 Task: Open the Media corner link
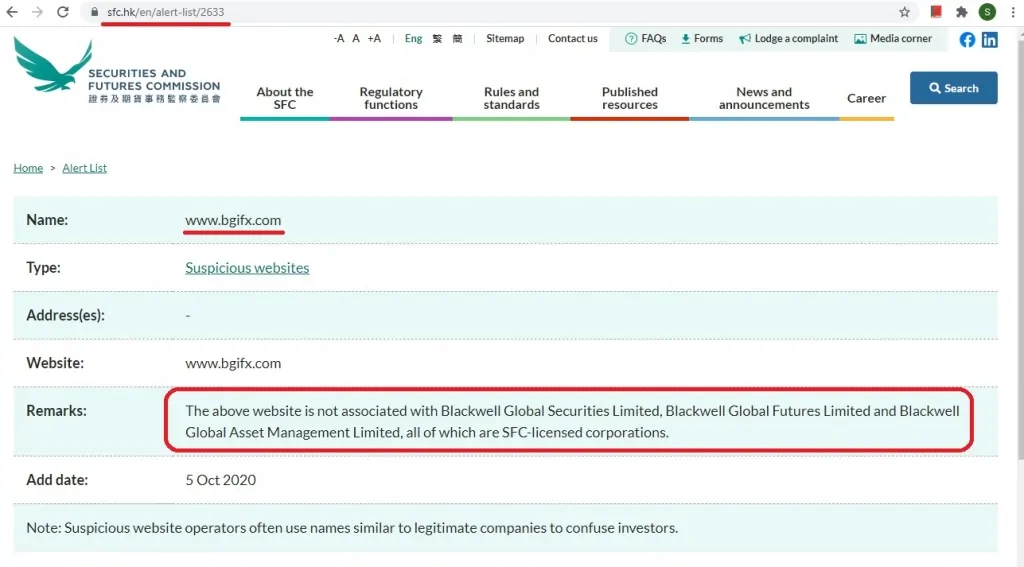click(893, 39)
